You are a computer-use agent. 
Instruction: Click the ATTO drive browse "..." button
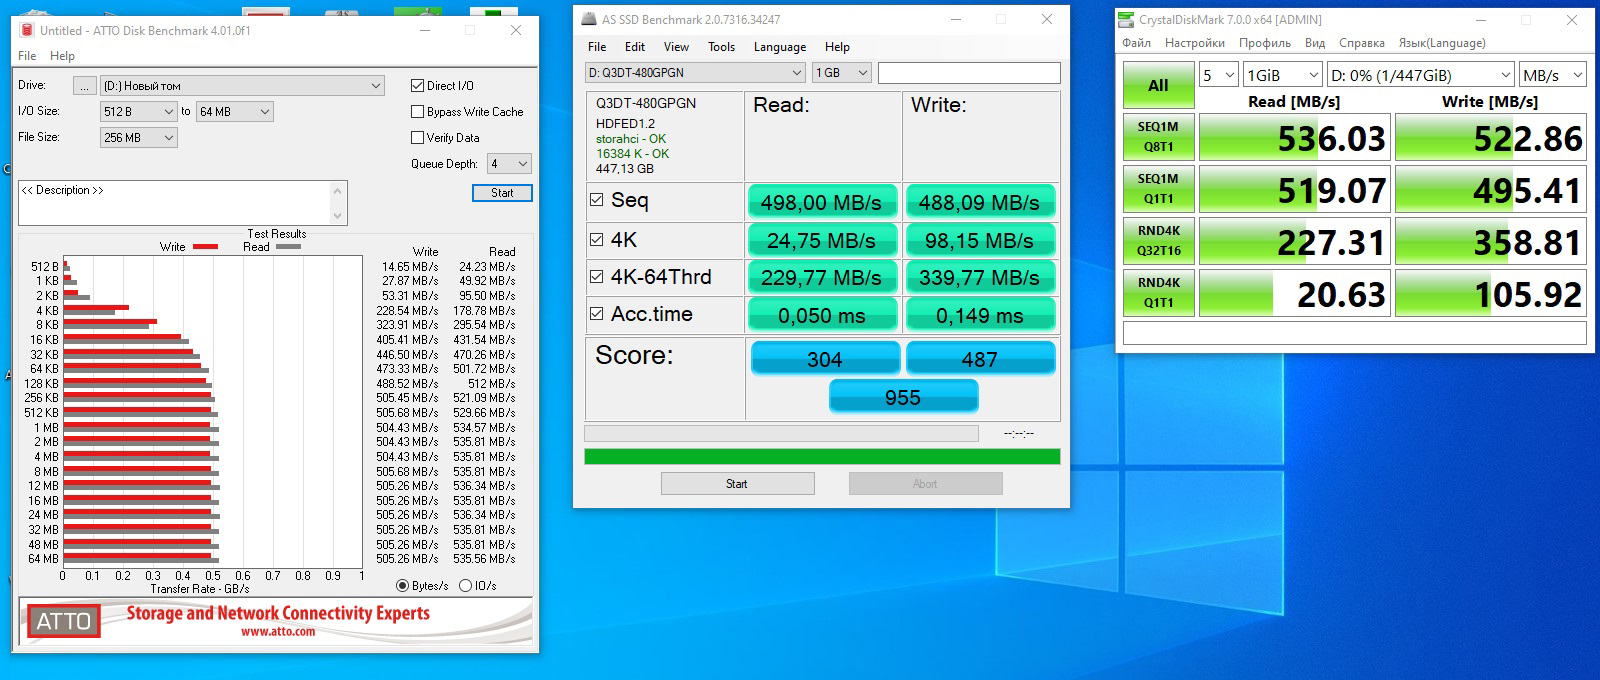[x=85, y=86]
